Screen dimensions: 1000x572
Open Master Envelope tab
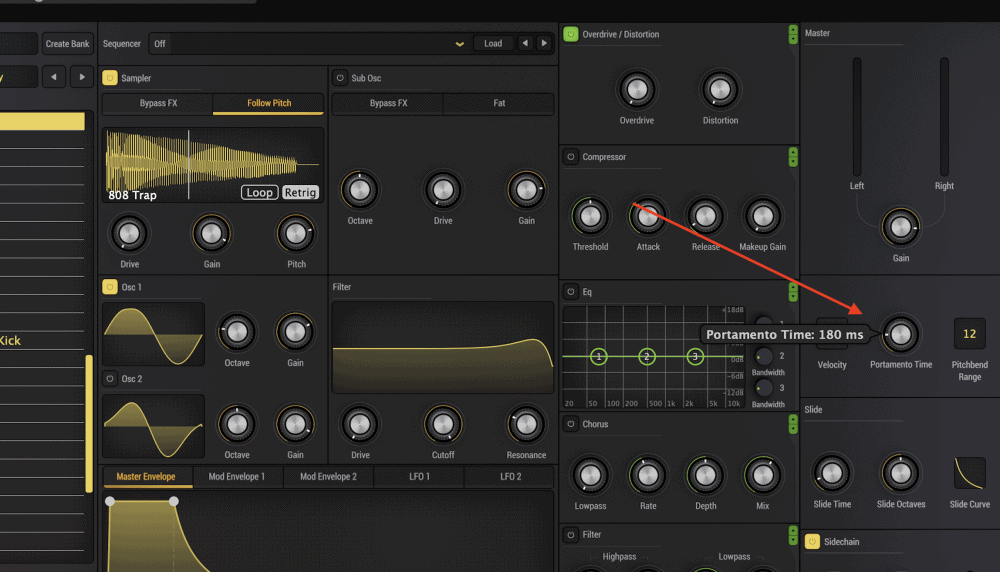tap(146, 476)
